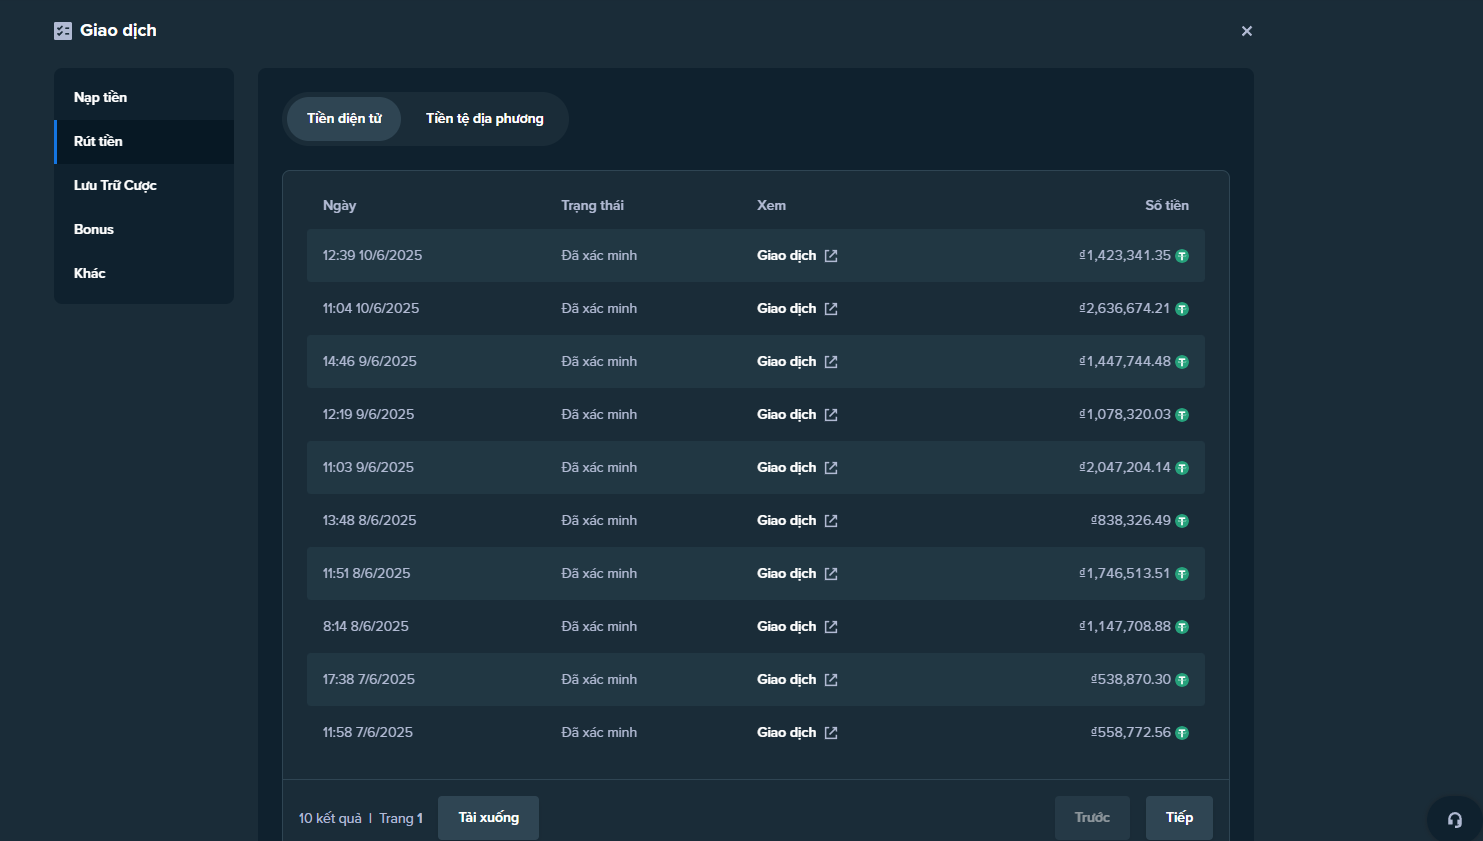Viewport: 1483px width, 841px height.
Task: Go to next page with Tiếp
Action: pos(1179,818)
